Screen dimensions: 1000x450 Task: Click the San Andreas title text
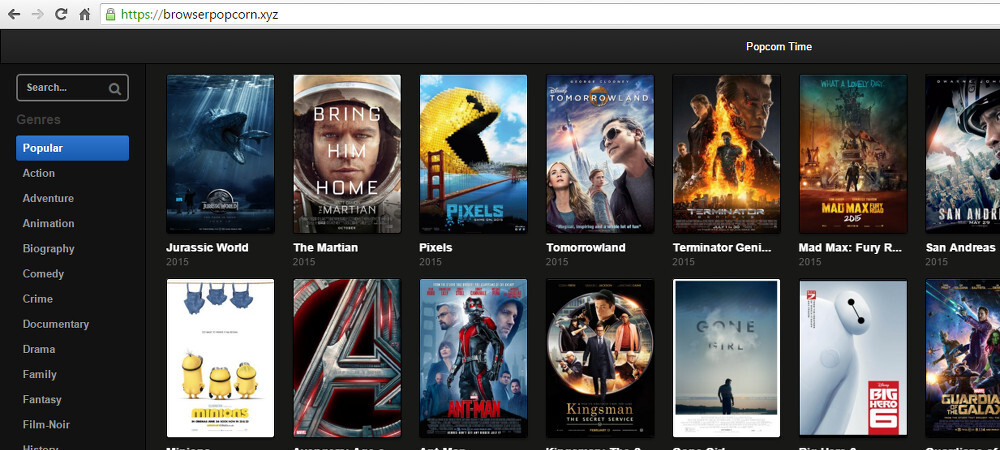[x=960, y=247]
